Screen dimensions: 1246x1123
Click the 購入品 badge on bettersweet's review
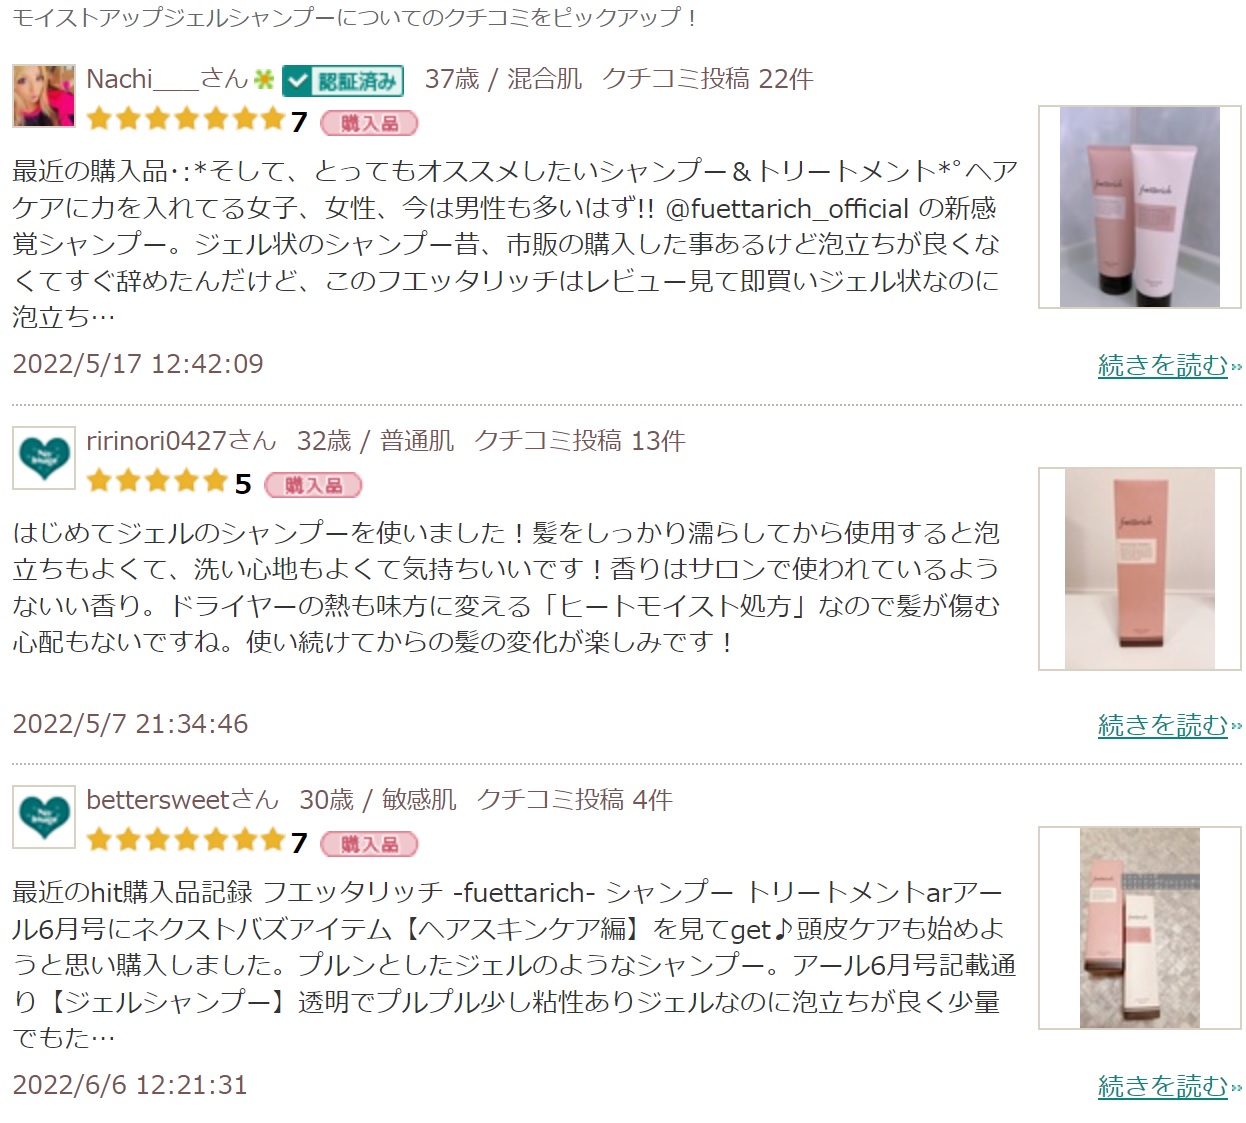369,844
